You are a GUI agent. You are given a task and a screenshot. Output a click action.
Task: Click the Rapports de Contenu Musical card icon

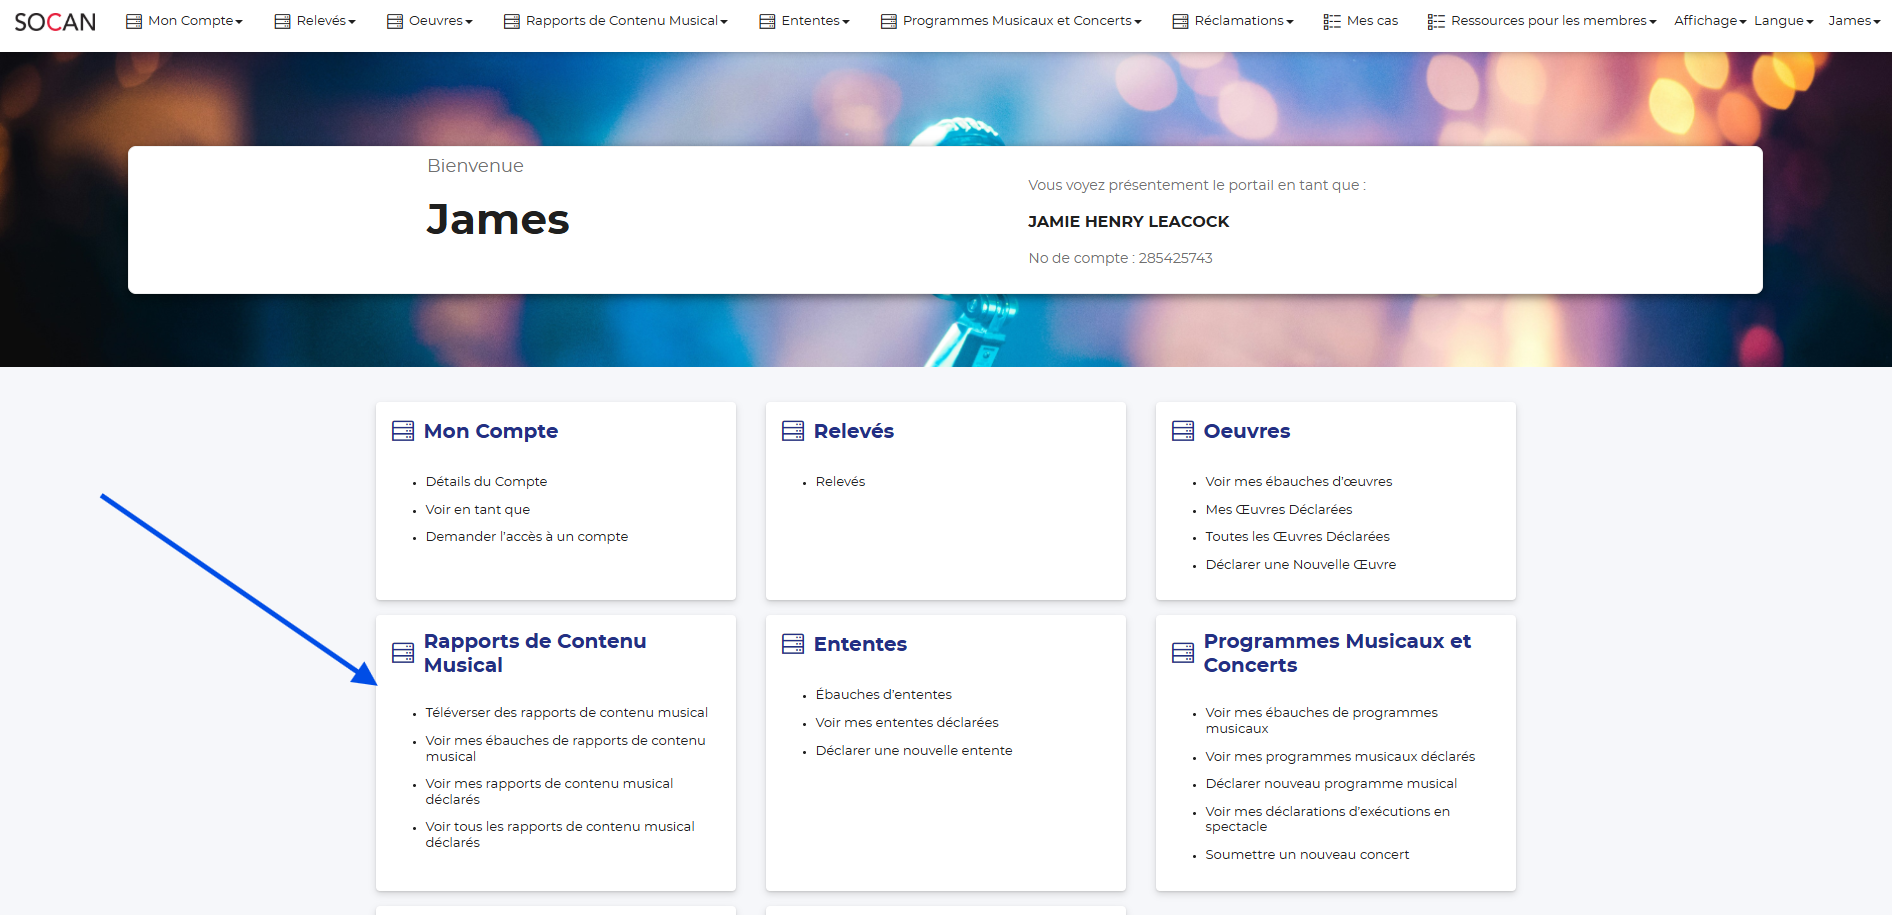tap(403, 653)
